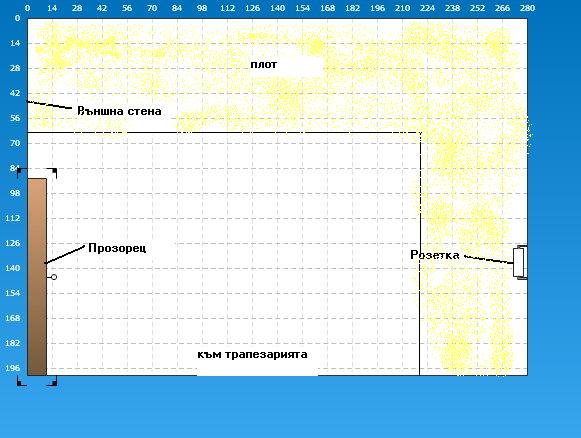Click the top-right selection corner of the window
The image size is (581, 438).
(52, 173)
